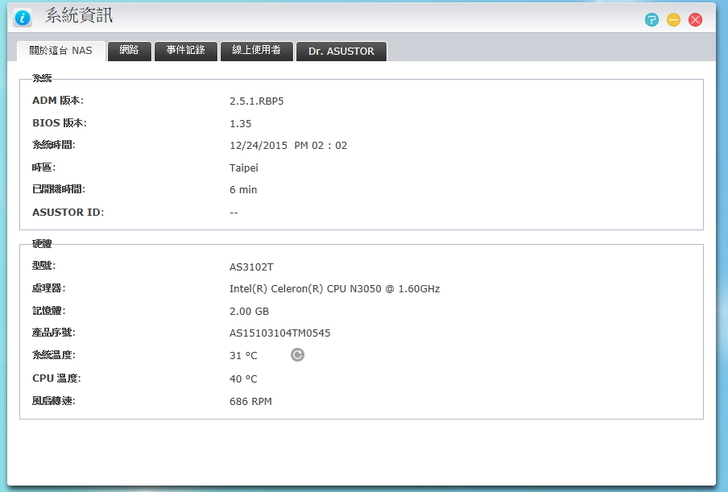
Task: Click the CPU 溫度 label
Action: (57, 378)
